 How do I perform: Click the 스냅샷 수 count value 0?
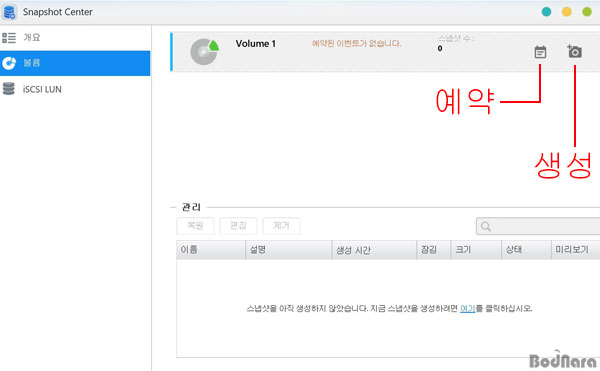point(440,49)
